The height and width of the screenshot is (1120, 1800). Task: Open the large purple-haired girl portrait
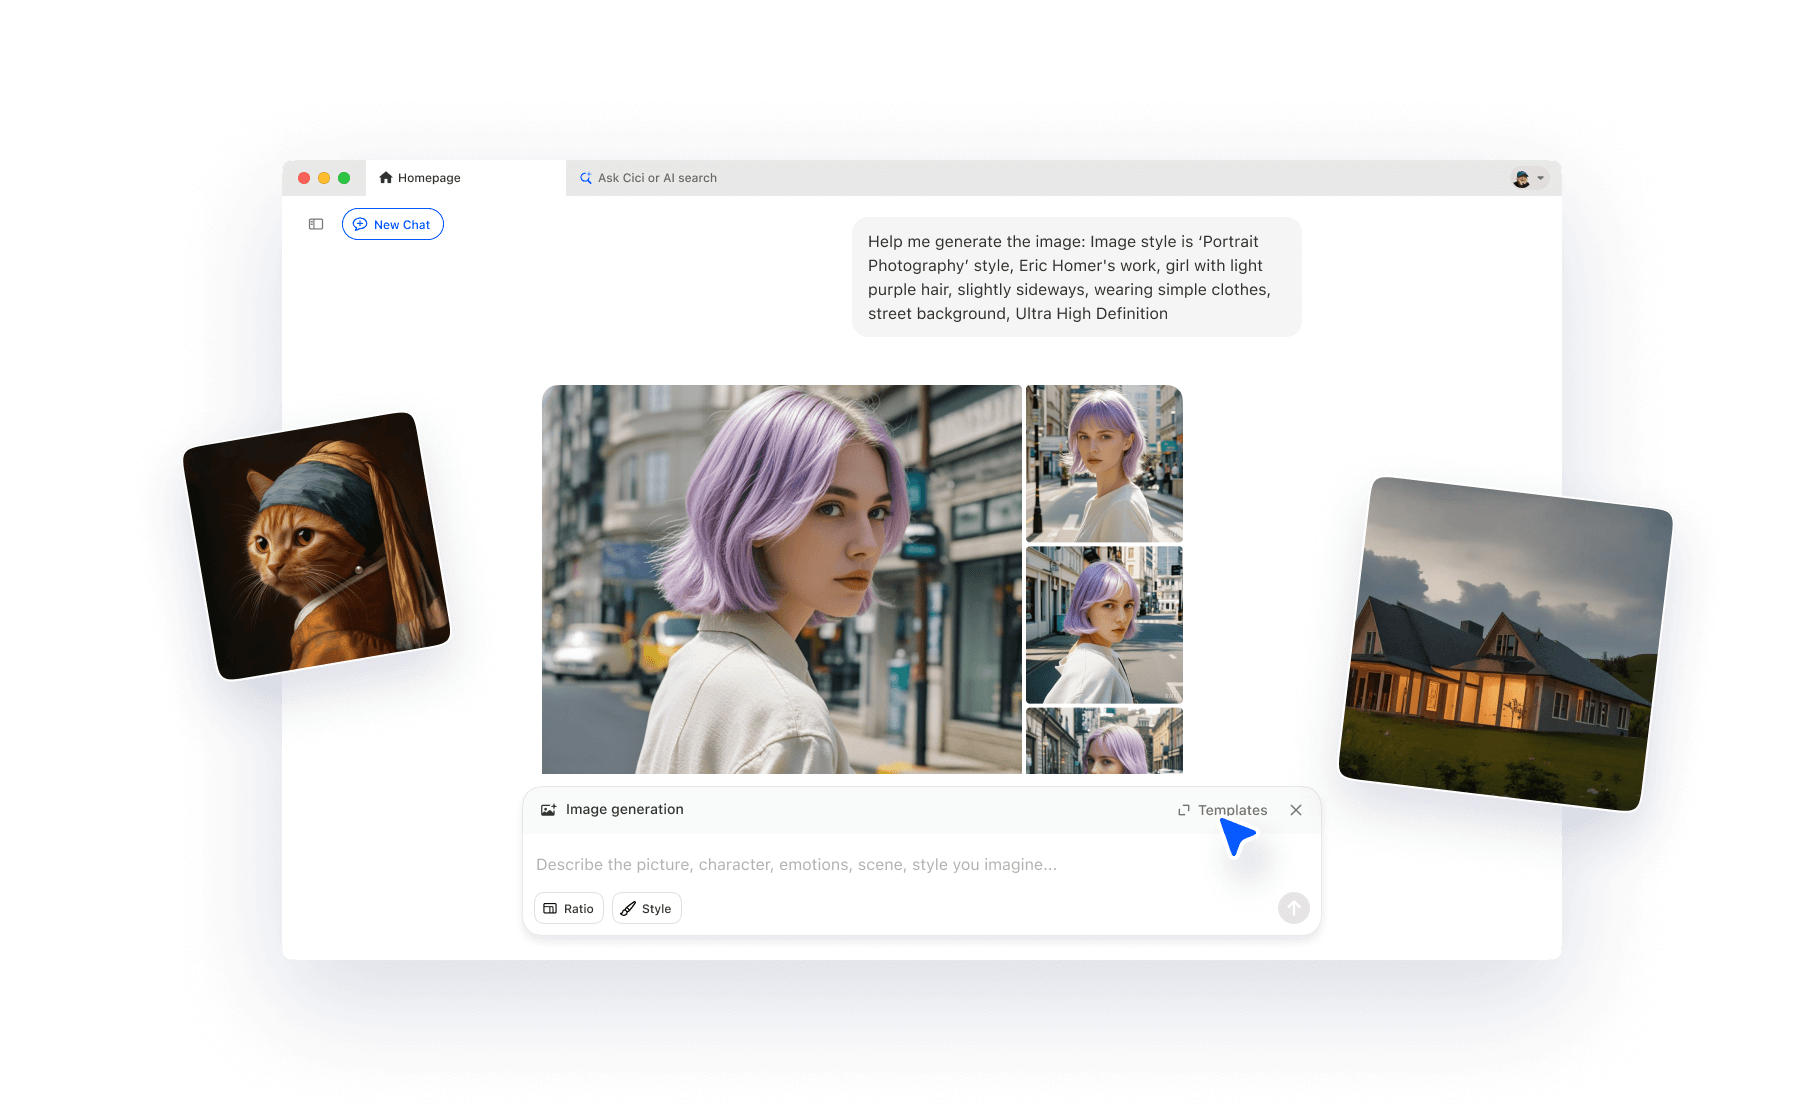781,579
